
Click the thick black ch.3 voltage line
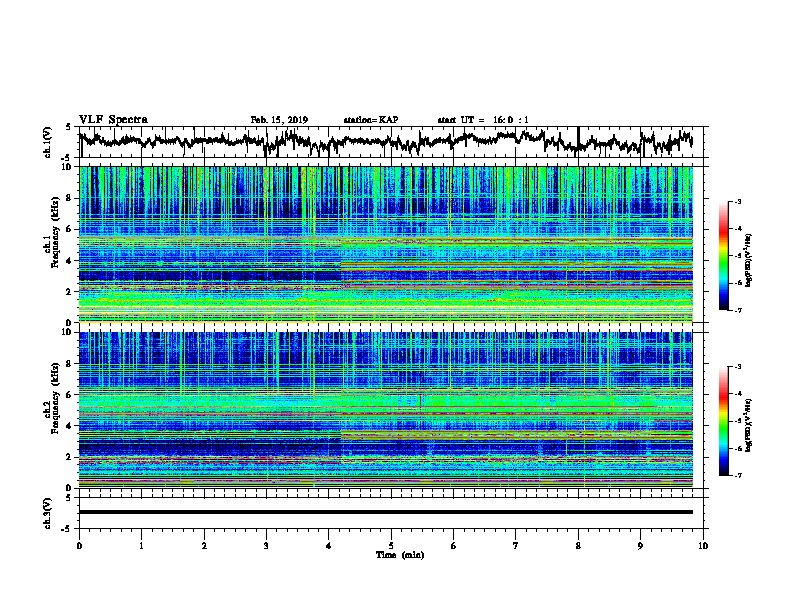coord(385,512)
